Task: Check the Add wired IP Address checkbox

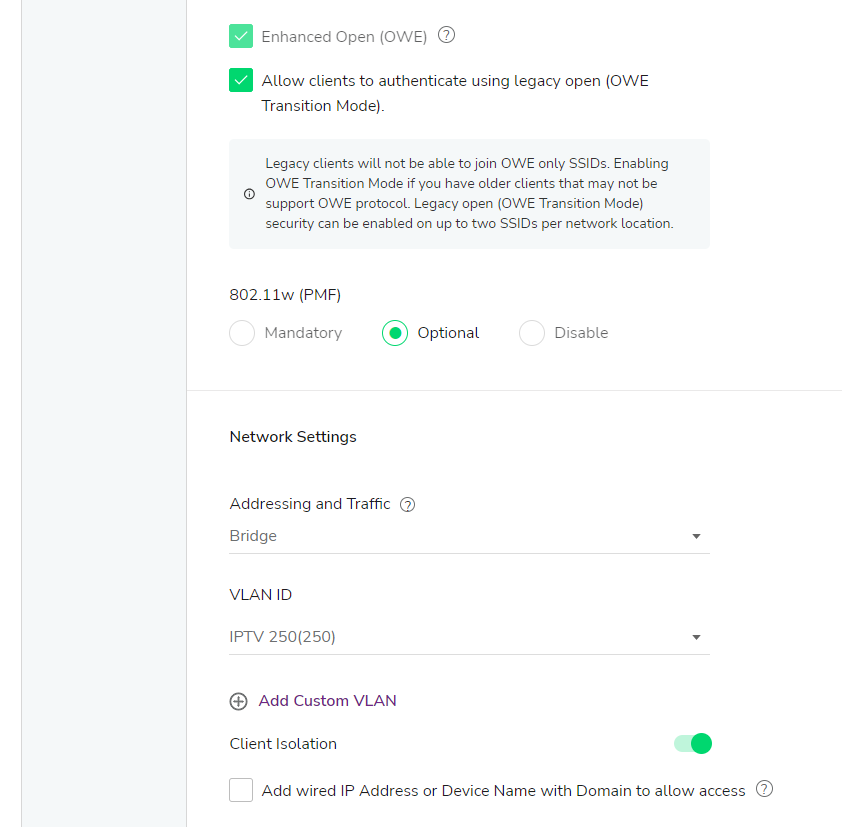Action: click(240, 789)
